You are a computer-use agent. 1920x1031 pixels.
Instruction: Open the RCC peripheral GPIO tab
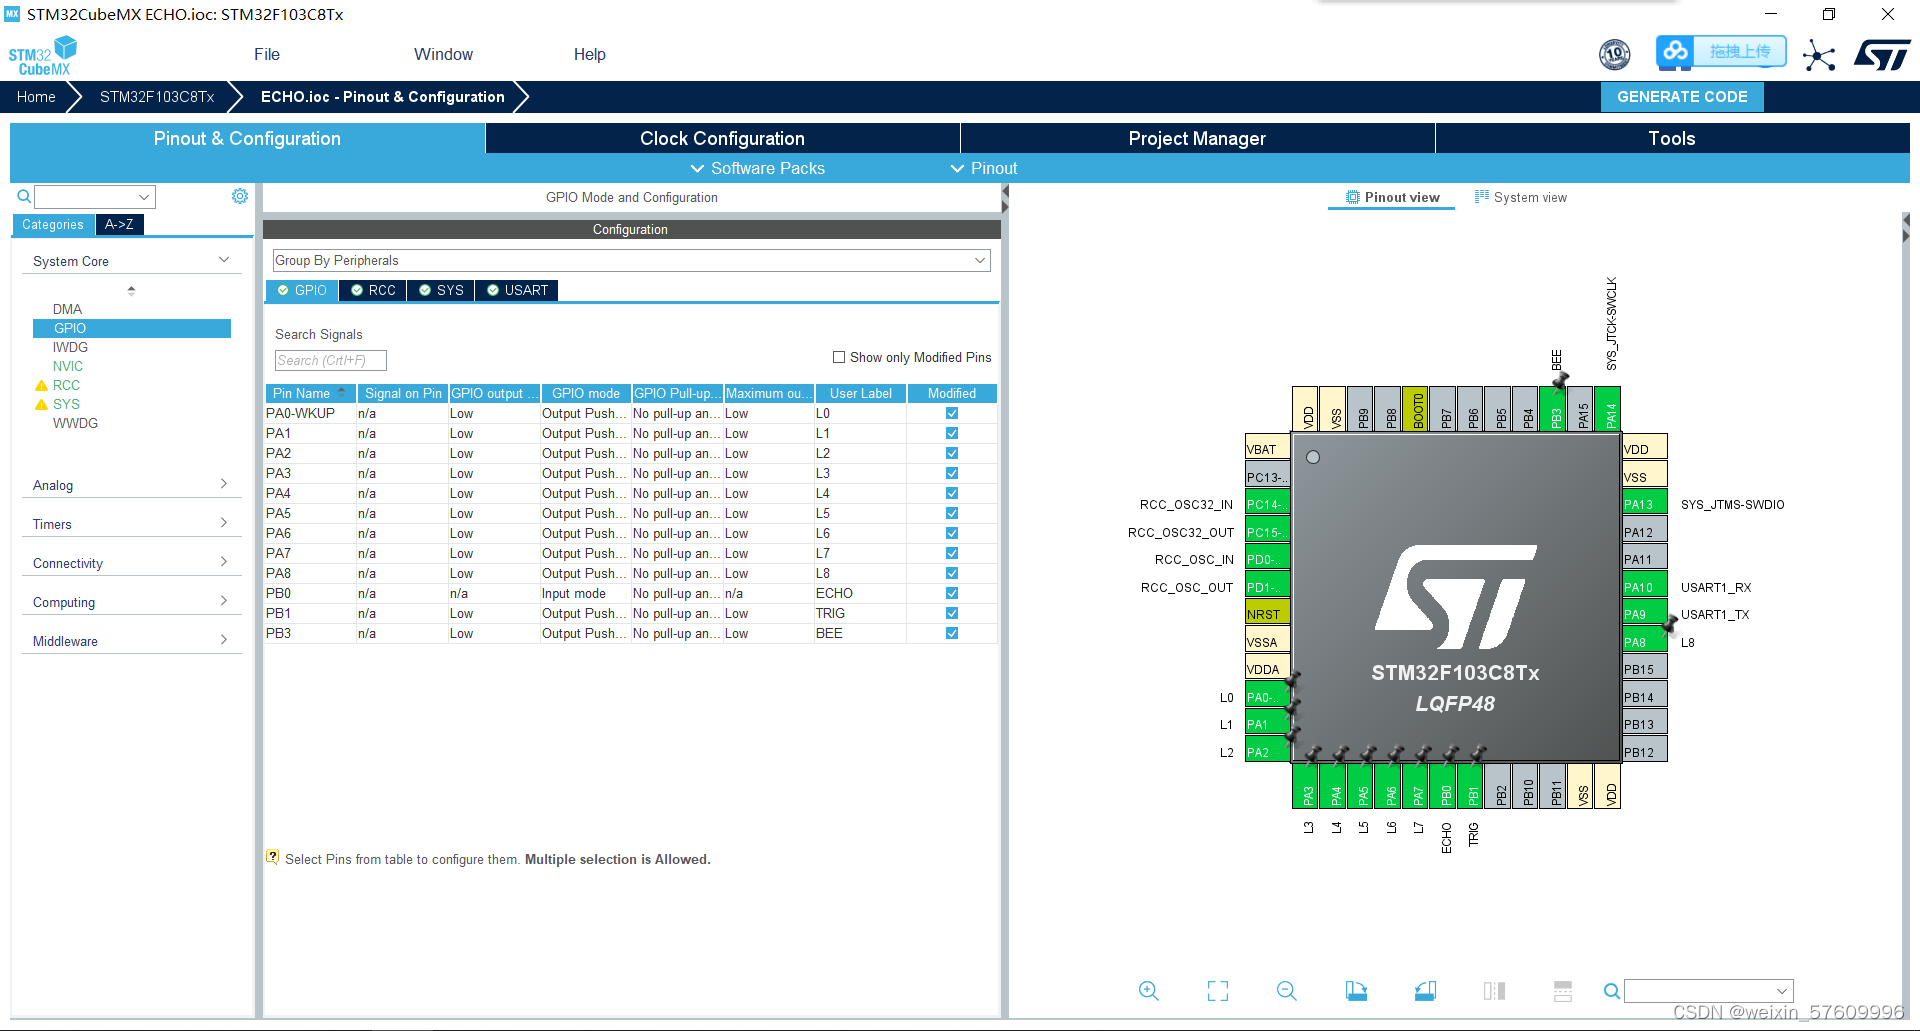tap(373, 290)
